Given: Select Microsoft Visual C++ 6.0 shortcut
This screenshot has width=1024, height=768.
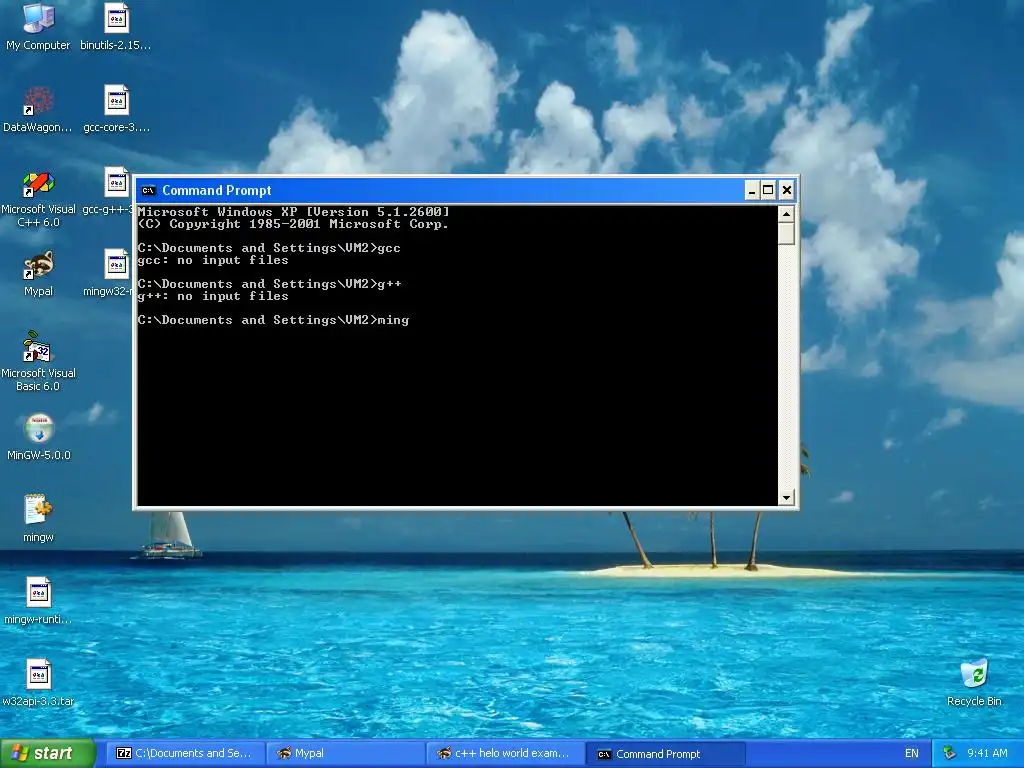Looking at the screenshot, I should coord(38,183).
